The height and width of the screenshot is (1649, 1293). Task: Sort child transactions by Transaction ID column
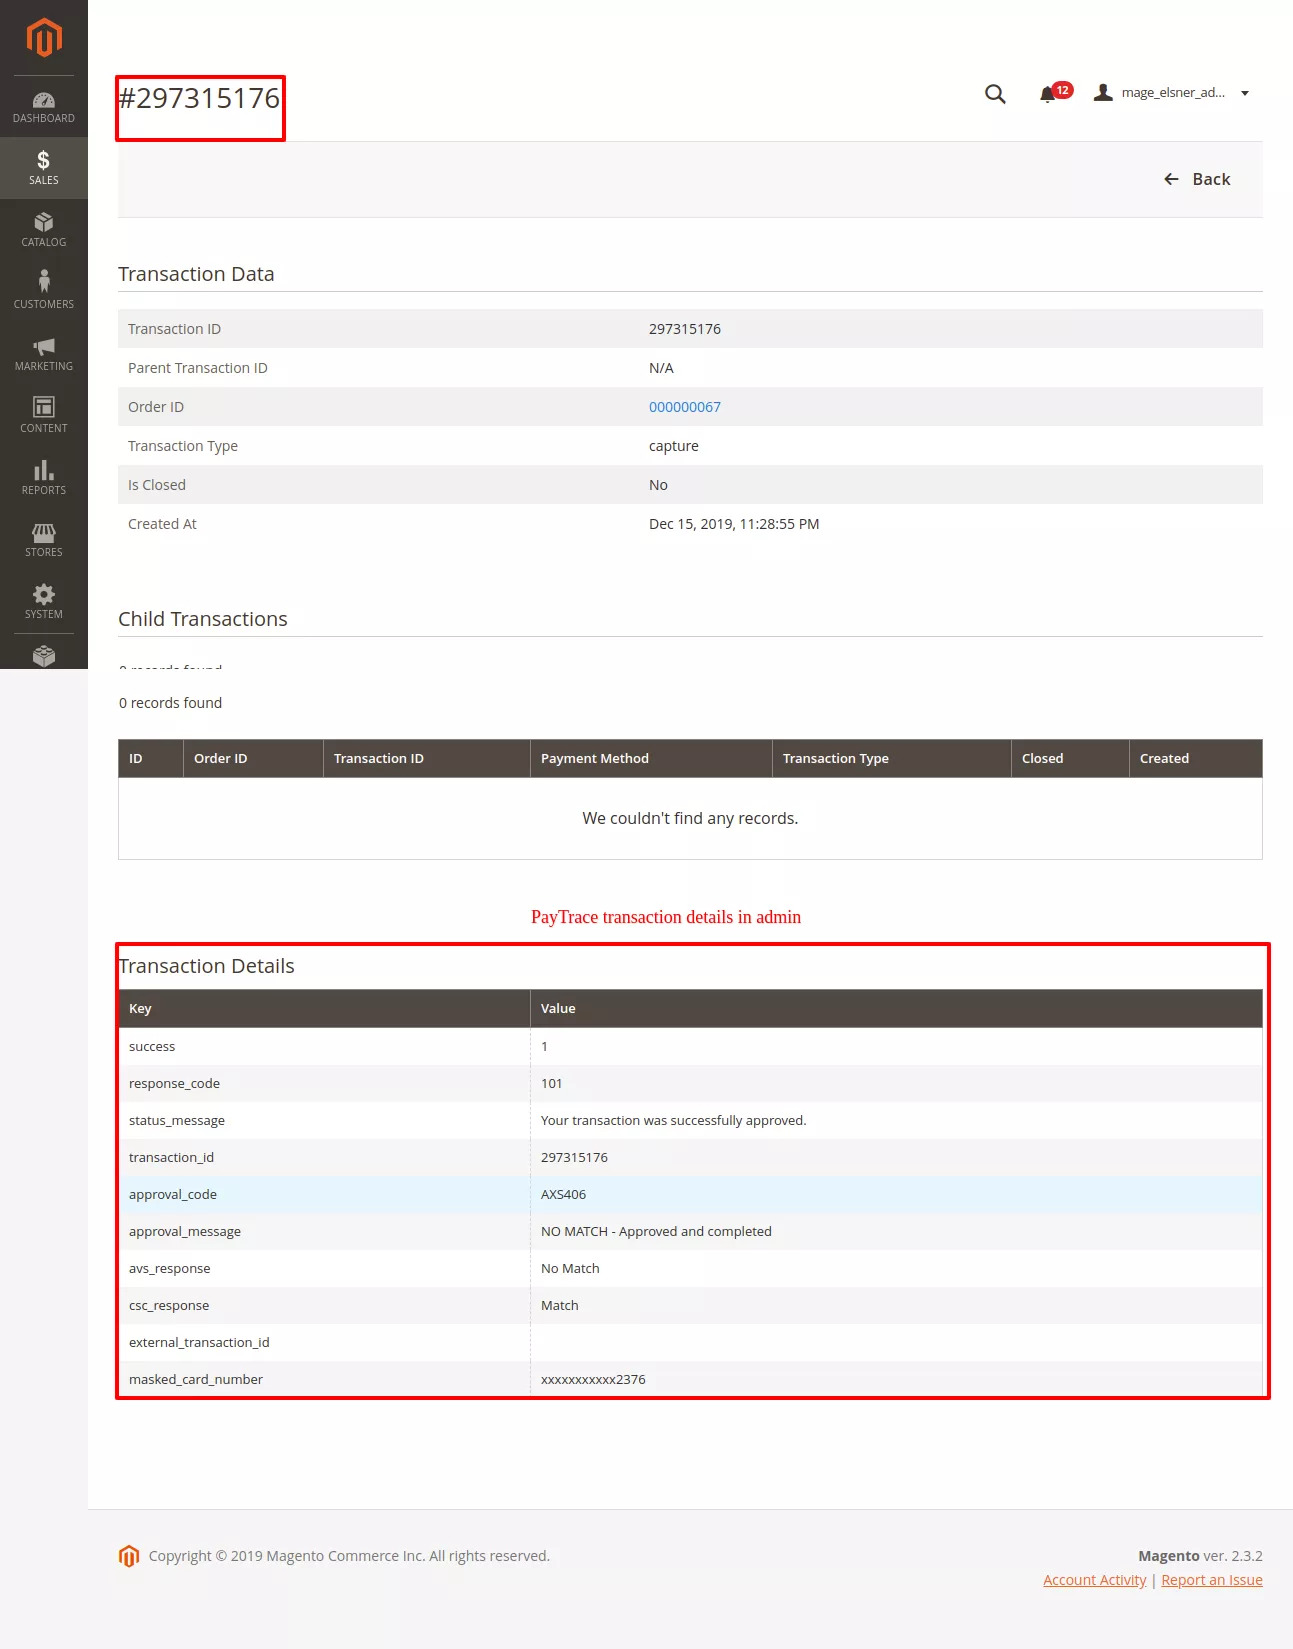click(x=379, y=759)
